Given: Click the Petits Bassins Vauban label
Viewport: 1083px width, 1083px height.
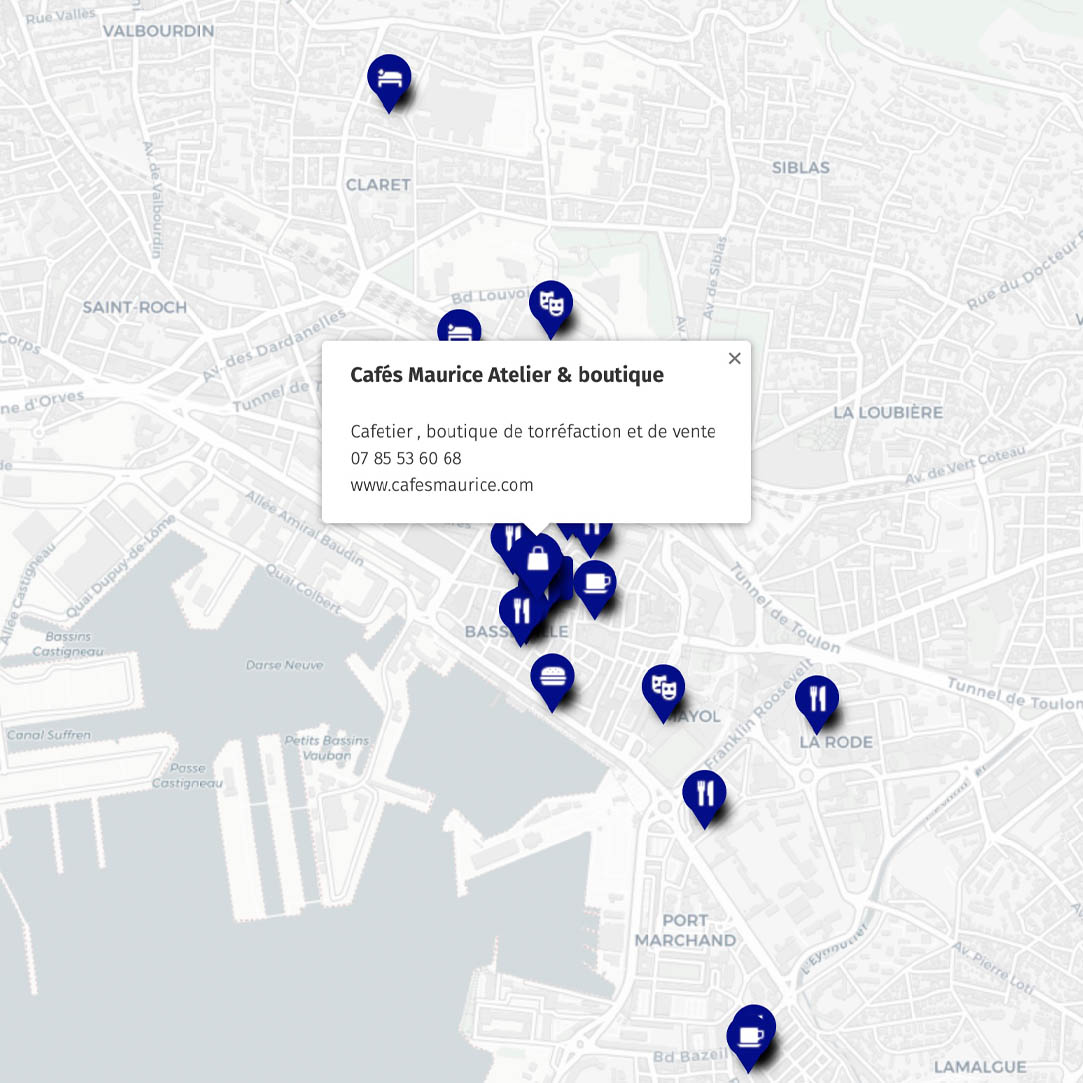Looking at the screenshot, I should click(327, 748).
